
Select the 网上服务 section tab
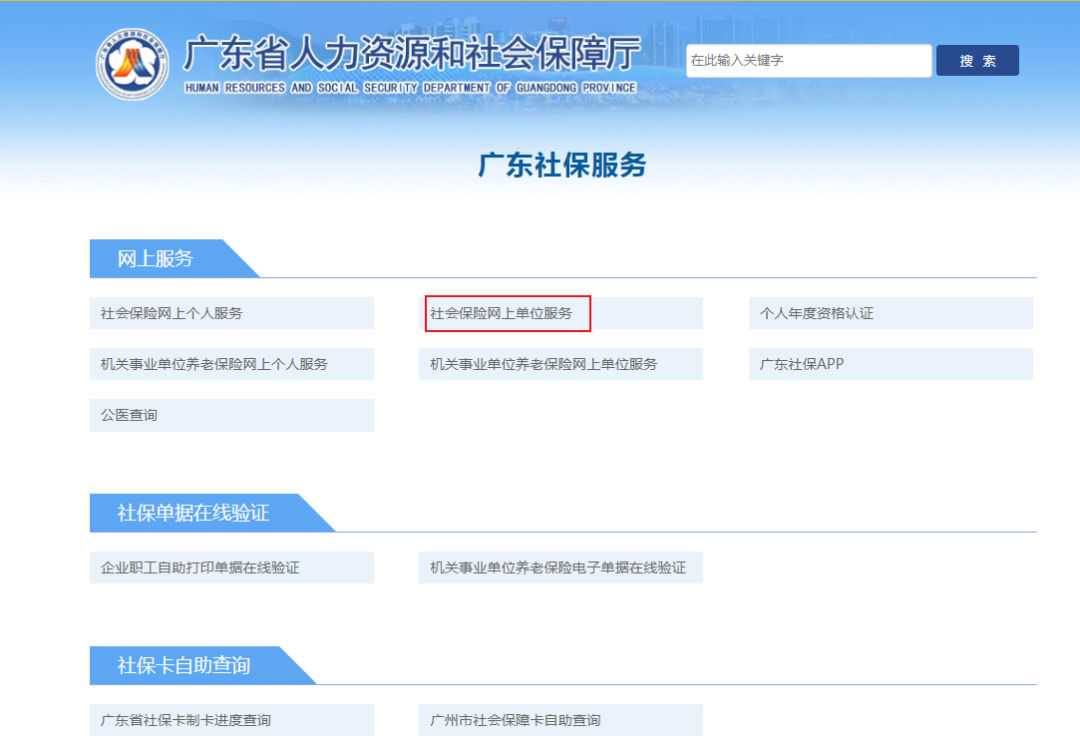click(x=156, y=259)
